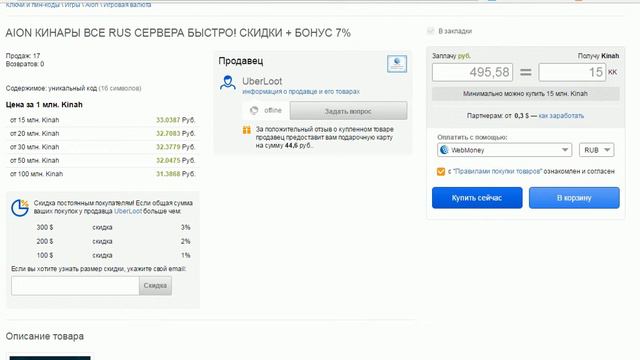Click the "от 20 млн. Kinah" price row
The height and width of the screenshot is (360, 640).
pyautogui.click(x=102, y=133)
